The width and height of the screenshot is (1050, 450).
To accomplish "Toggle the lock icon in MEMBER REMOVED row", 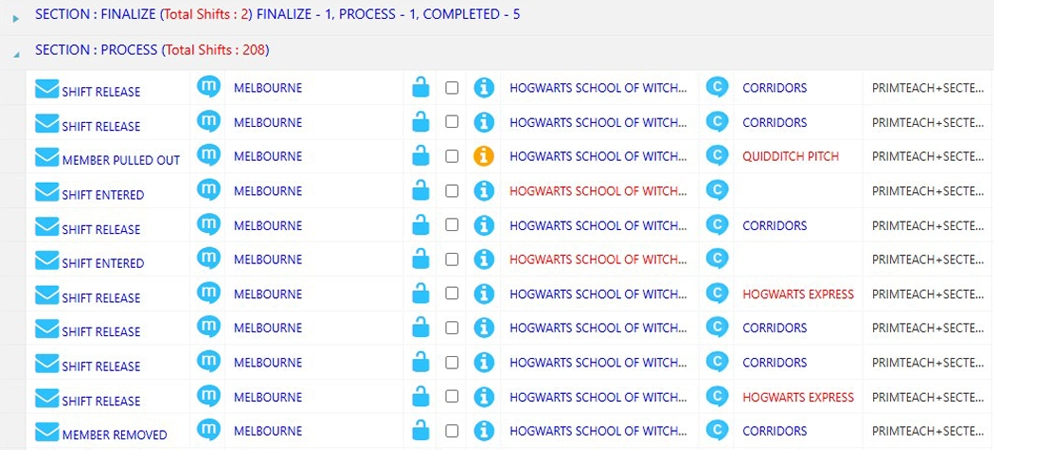I will pyautogui.click(x=421, y=430).
